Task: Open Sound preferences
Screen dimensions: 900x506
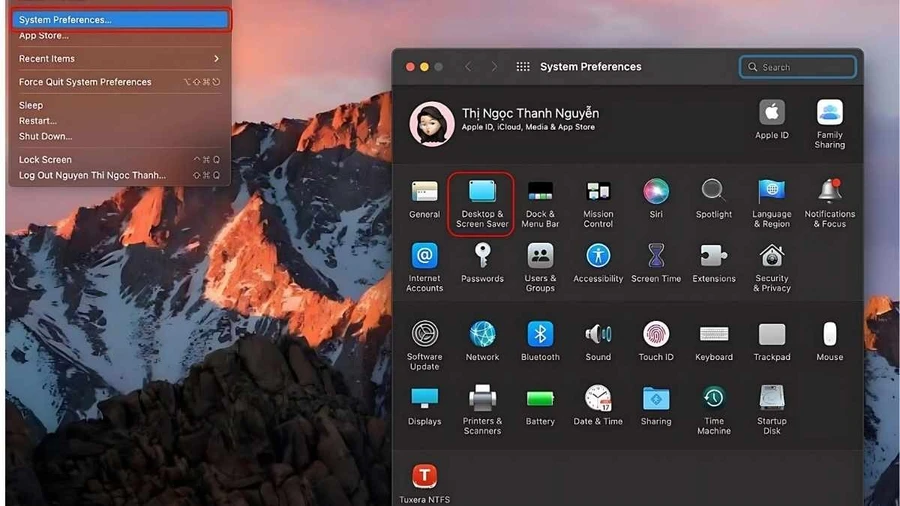Action: pos(598,341)
